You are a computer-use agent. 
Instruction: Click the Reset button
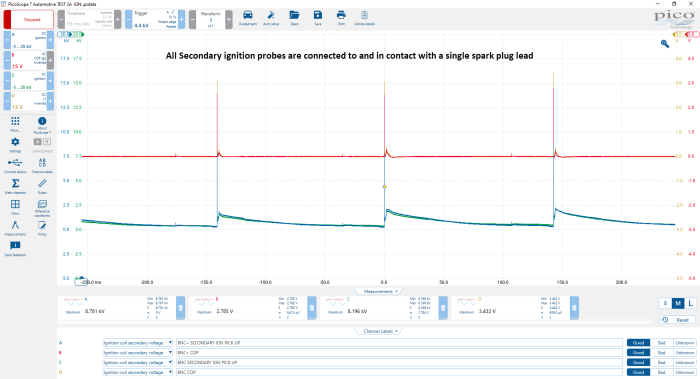678,320
